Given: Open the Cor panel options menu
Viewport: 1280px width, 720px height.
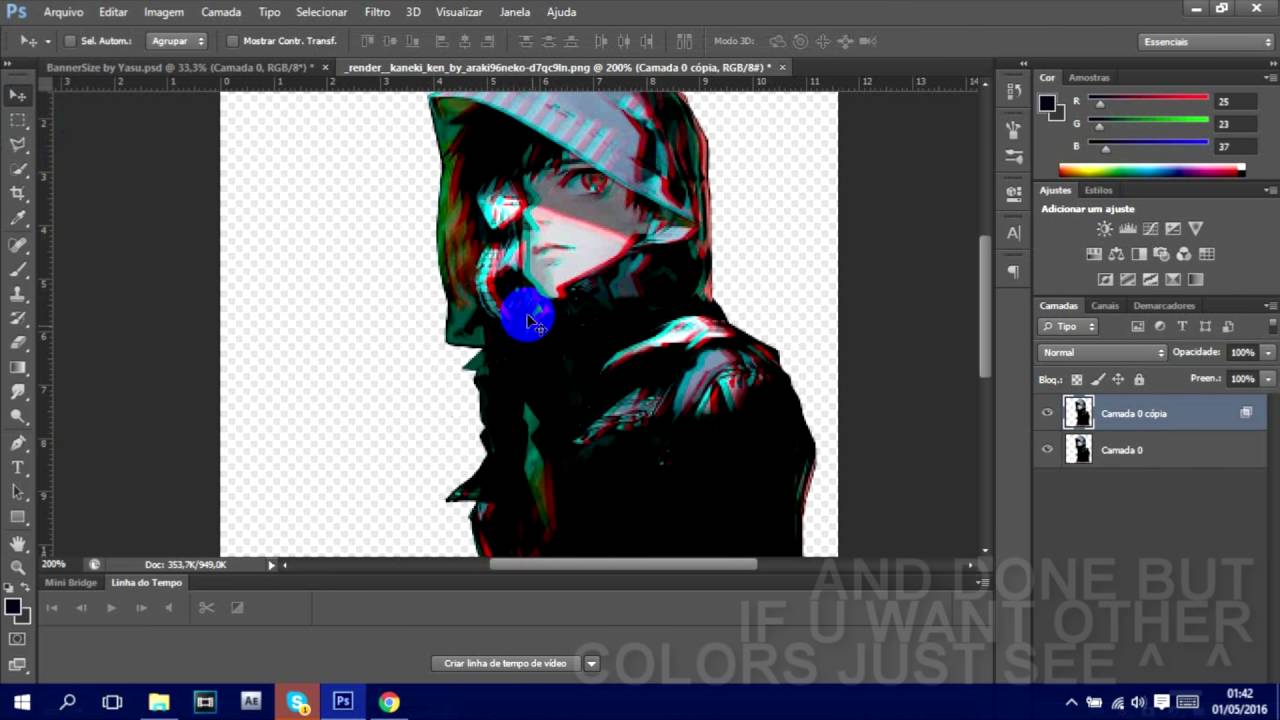Looking at the screenshot, I should coord(1270,77).
